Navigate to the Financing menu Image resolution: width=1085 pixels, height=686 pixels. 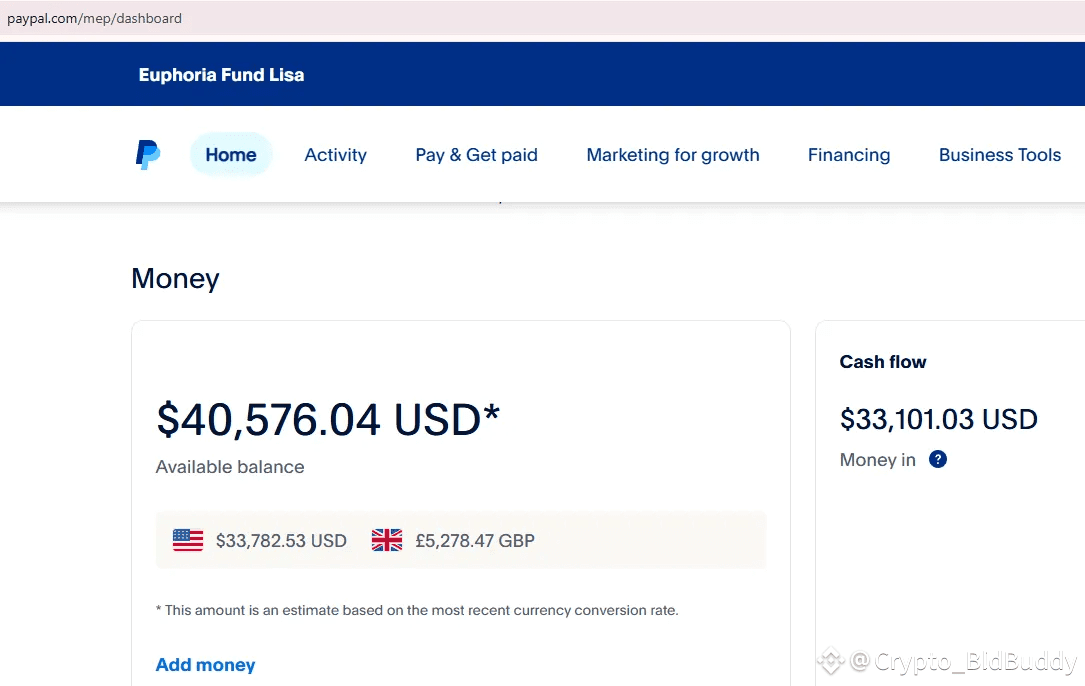pos(849,155)
